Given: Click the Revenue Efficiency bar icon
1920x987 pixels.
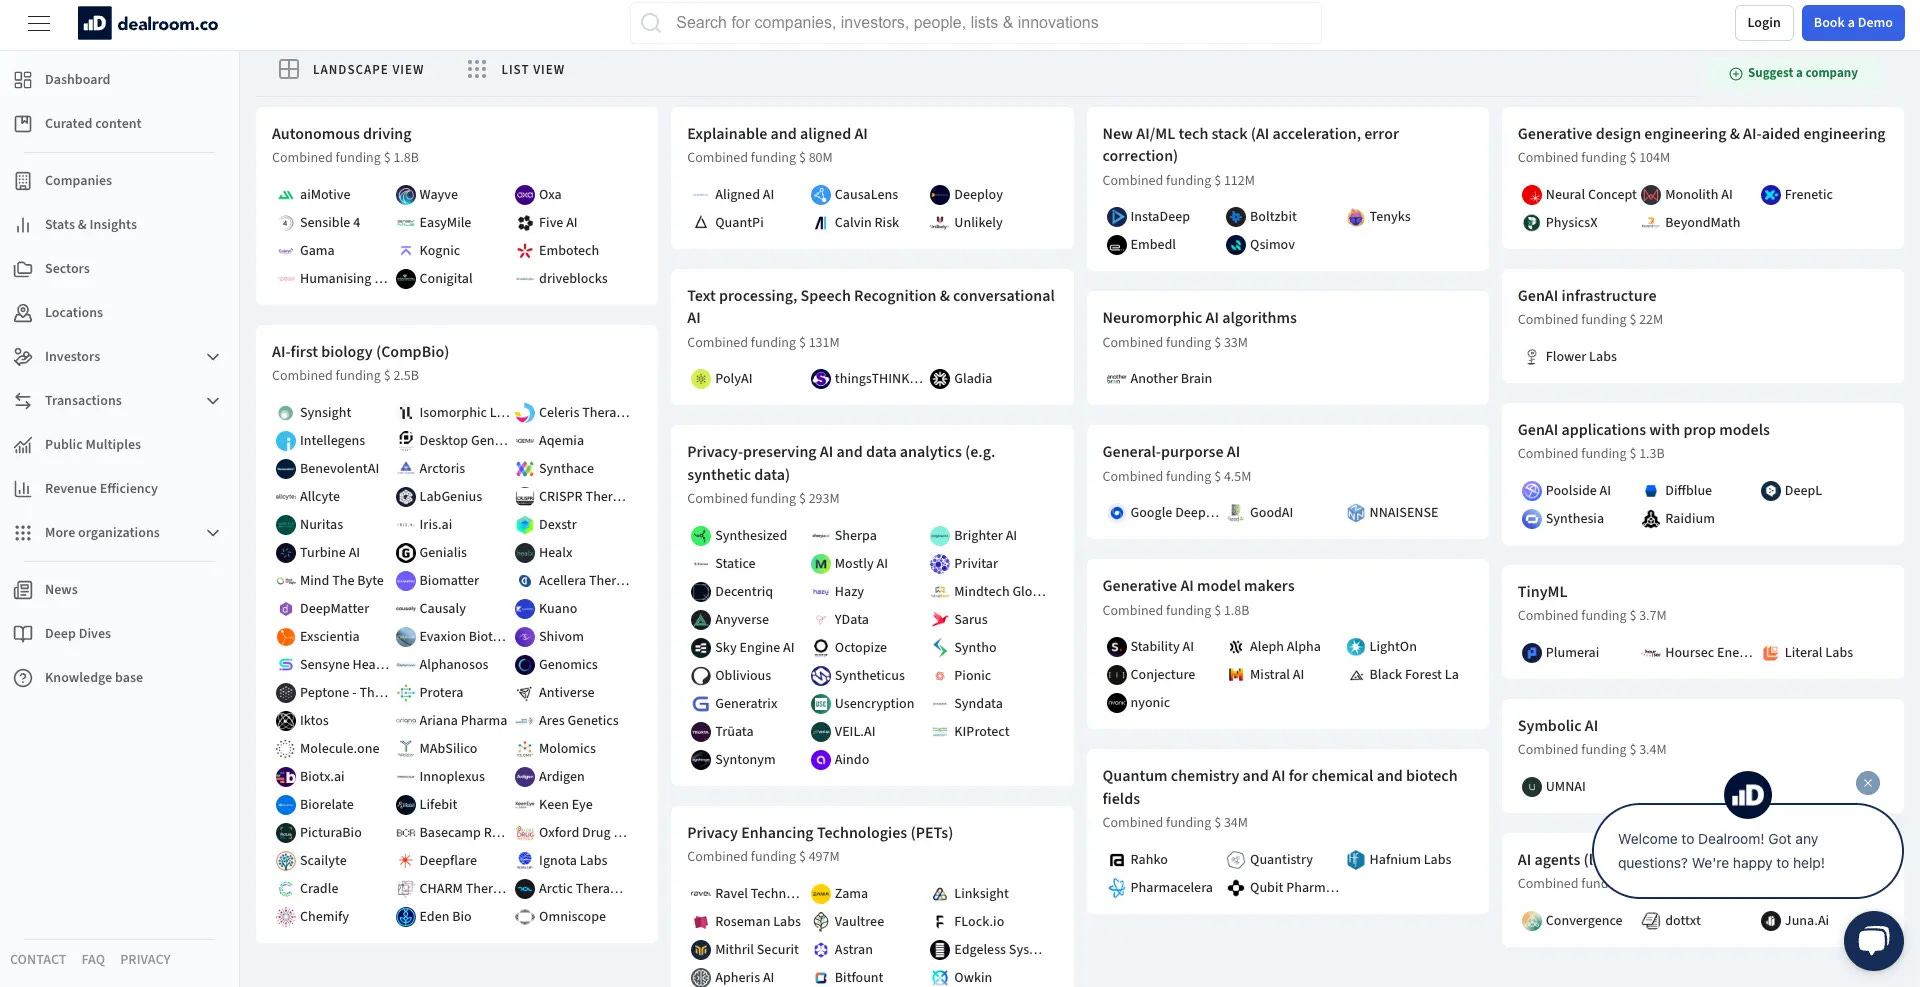Looking at the screenshot, I should [23, 489].
